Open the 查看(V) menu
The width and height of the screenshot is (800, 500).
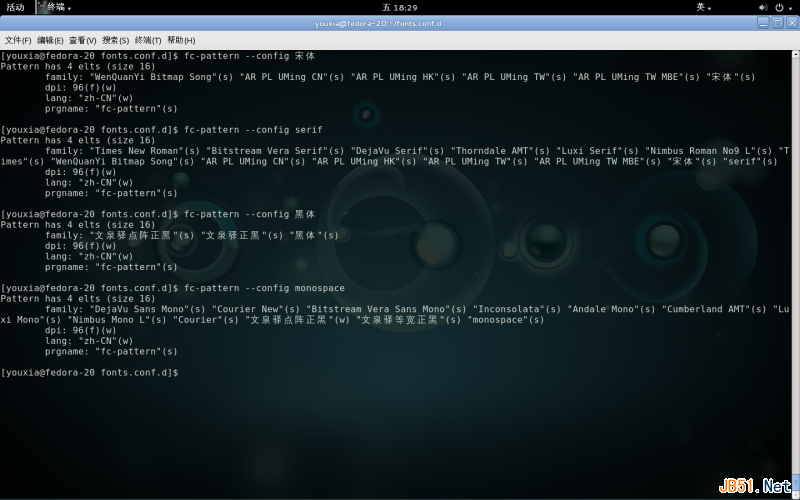[x=83, y=40]
